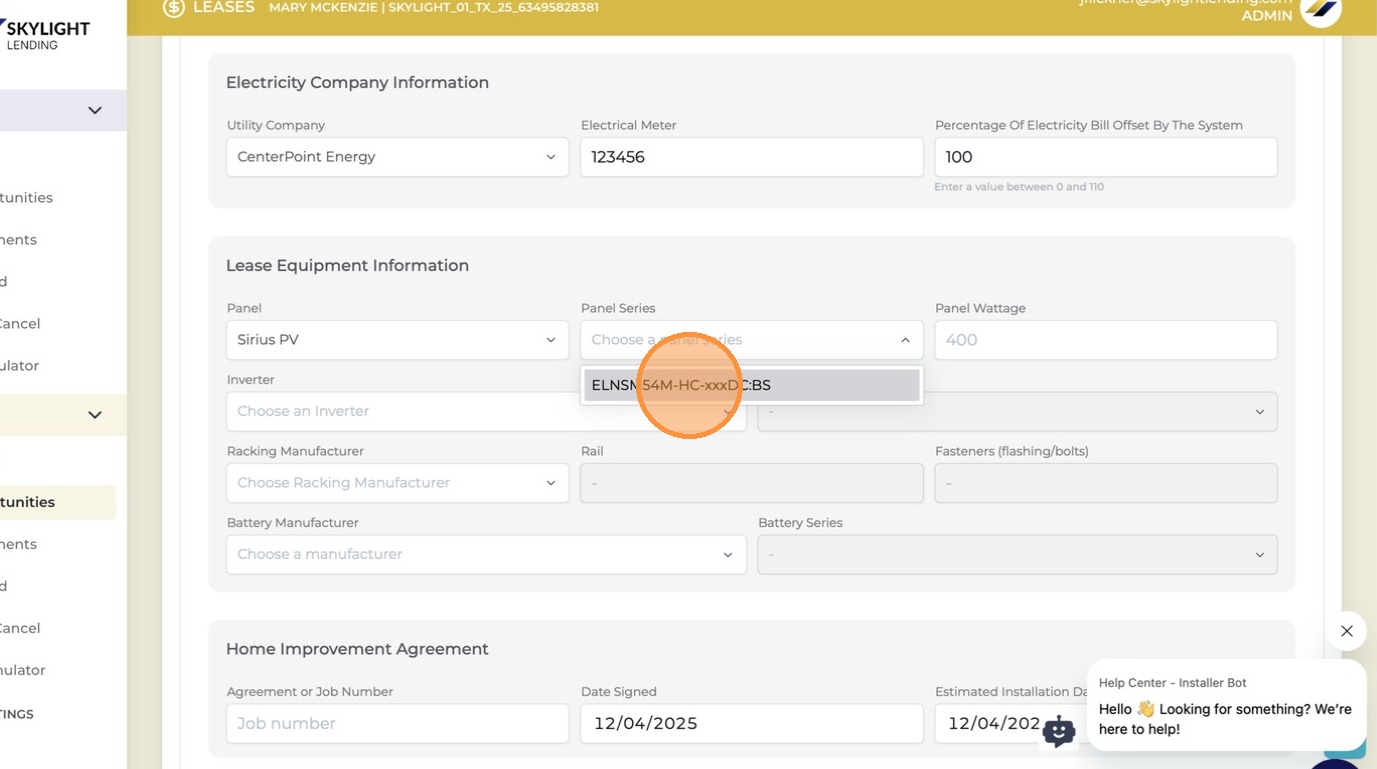This screenshot has height=769, width=1377.
Task: Open the Battery Manufacturer dropdown
Action: coord(486,554)
